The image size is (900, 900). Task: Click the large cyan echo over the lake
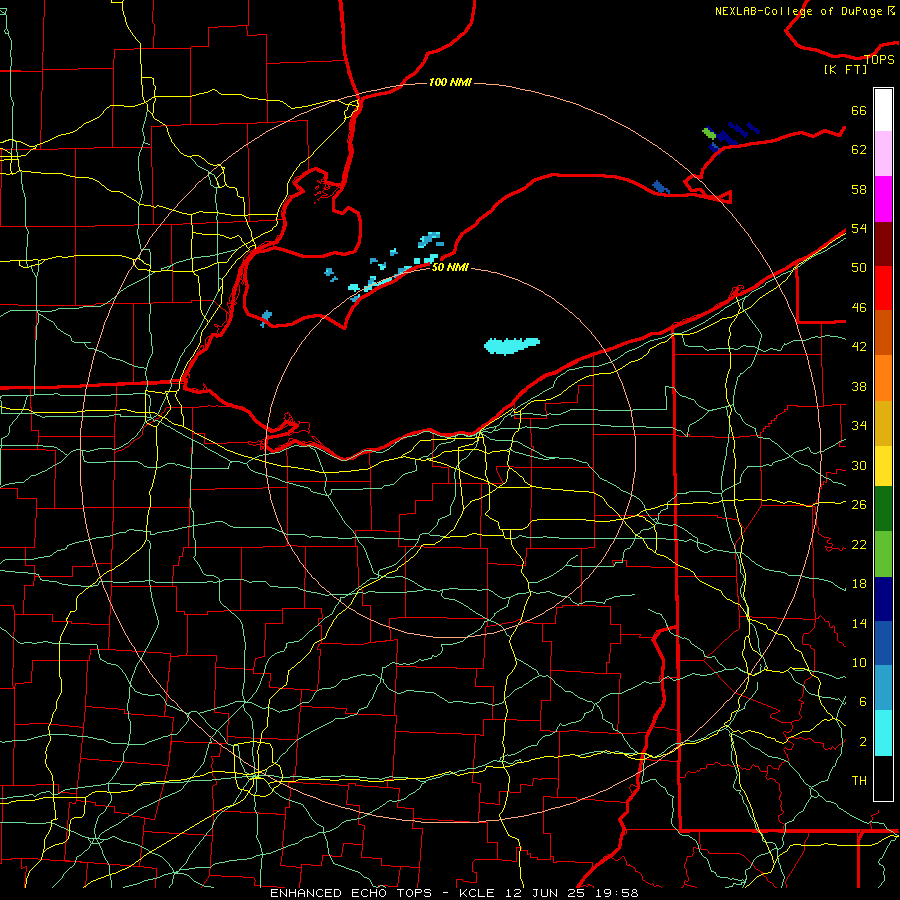click(511, 346)
